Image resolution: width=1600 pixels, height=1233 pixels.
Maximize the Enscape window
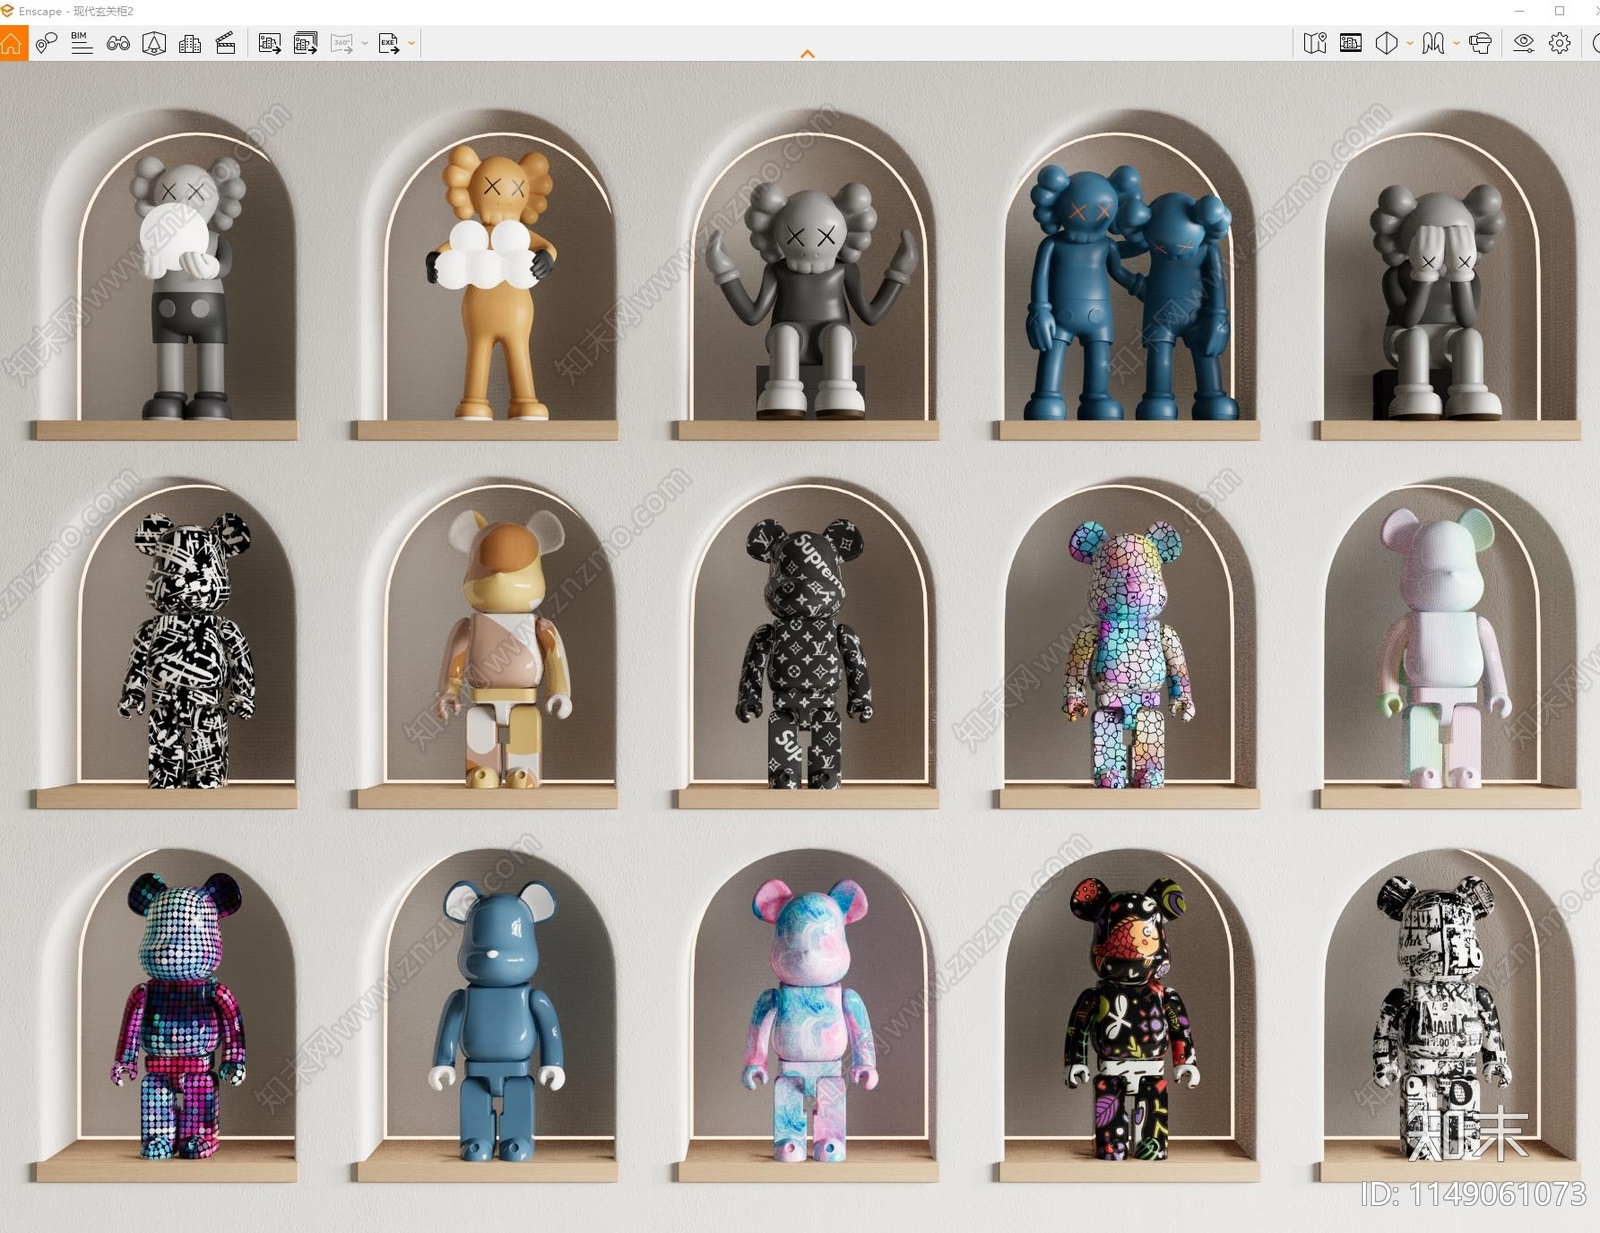pyautogui.click(x=1559, y=11)
